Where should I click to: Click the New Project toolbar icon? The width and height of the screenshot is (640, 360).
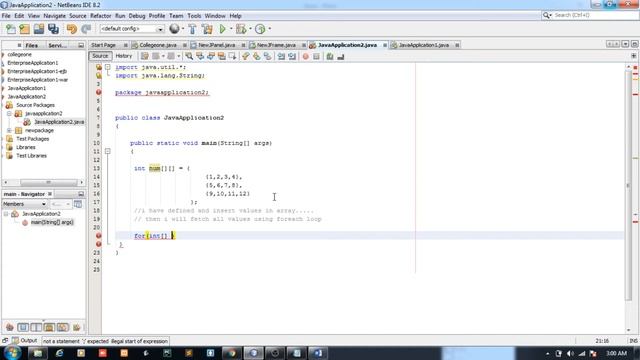pos(25,29)
